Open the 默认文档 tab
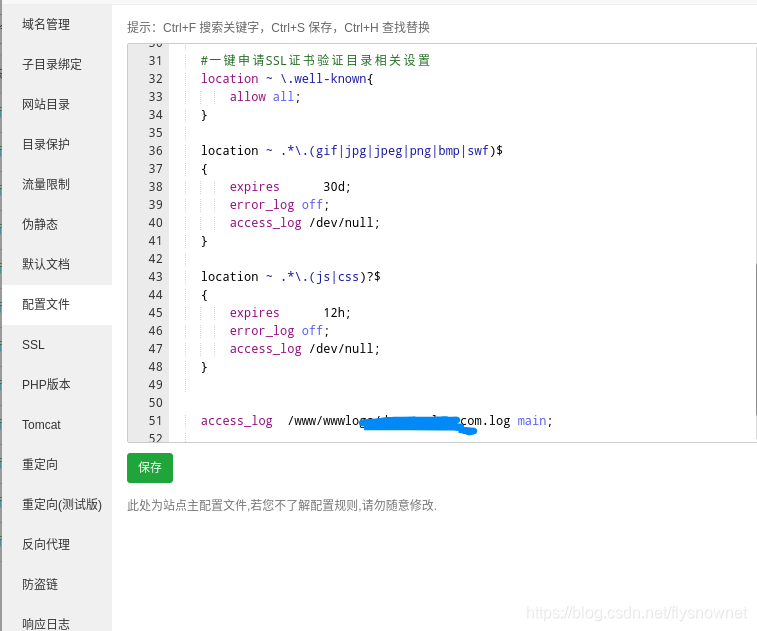The width and height of the screenshot is (757, 631). coord(46,264)
